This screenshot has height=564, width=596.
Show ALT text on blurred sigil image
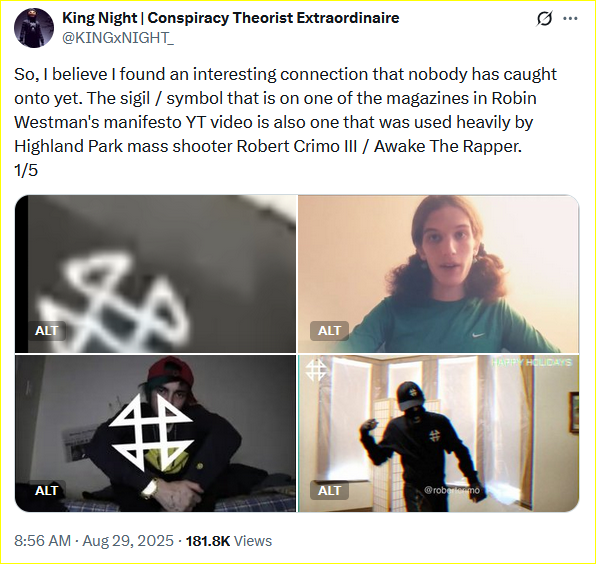click(x=46, y=331)
